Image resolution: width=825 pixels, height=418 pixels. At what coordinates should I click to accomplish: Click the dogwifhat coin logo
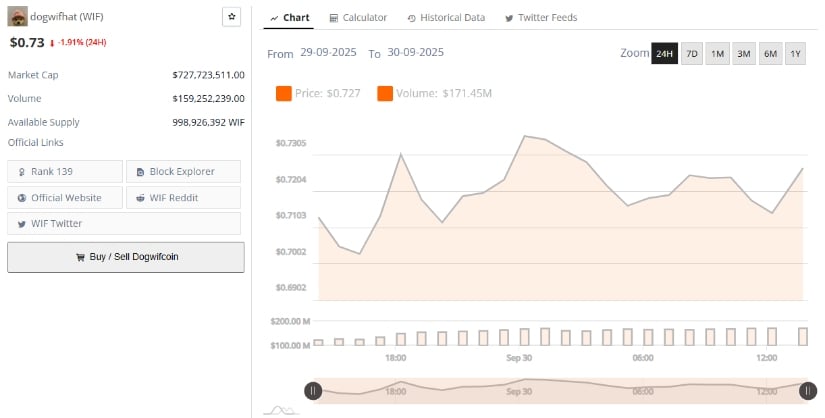tap(18, 17)
